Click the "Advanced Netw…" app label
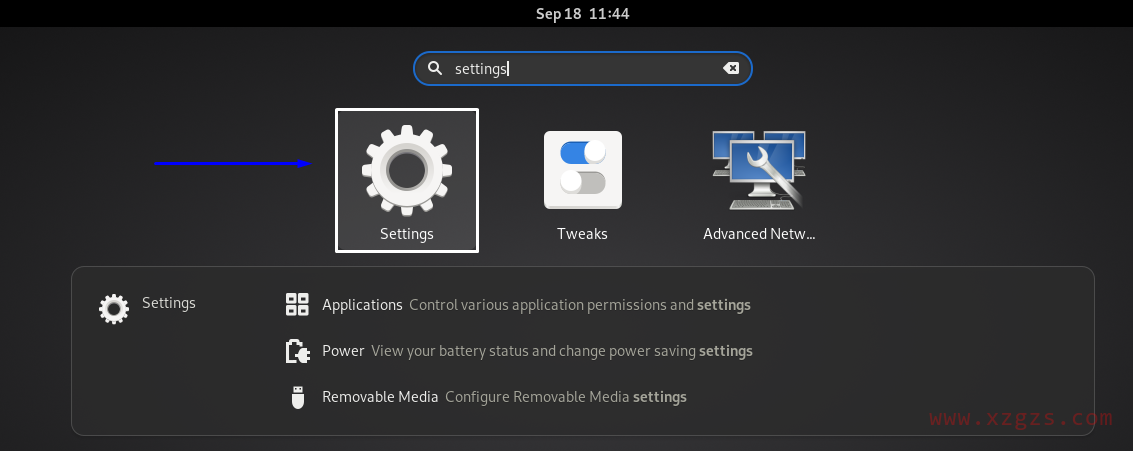The height and width of the screenshot is (451, 1133). (759, 234)
